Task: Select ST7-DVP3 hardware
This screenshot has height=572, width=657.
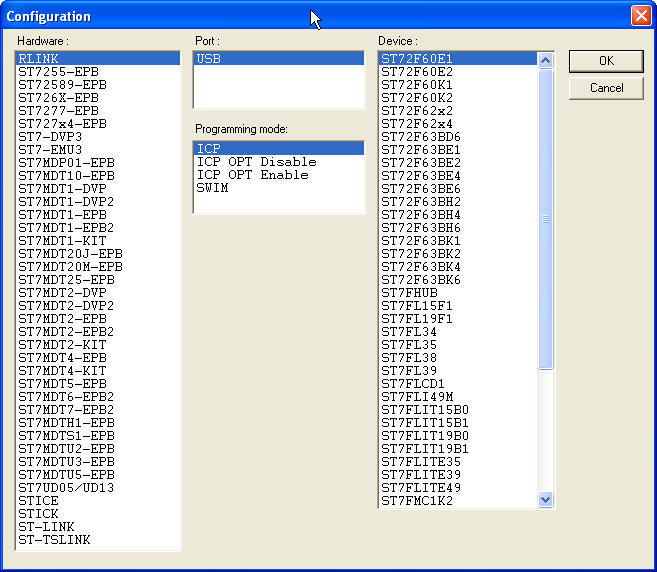Action: point(98,137)
